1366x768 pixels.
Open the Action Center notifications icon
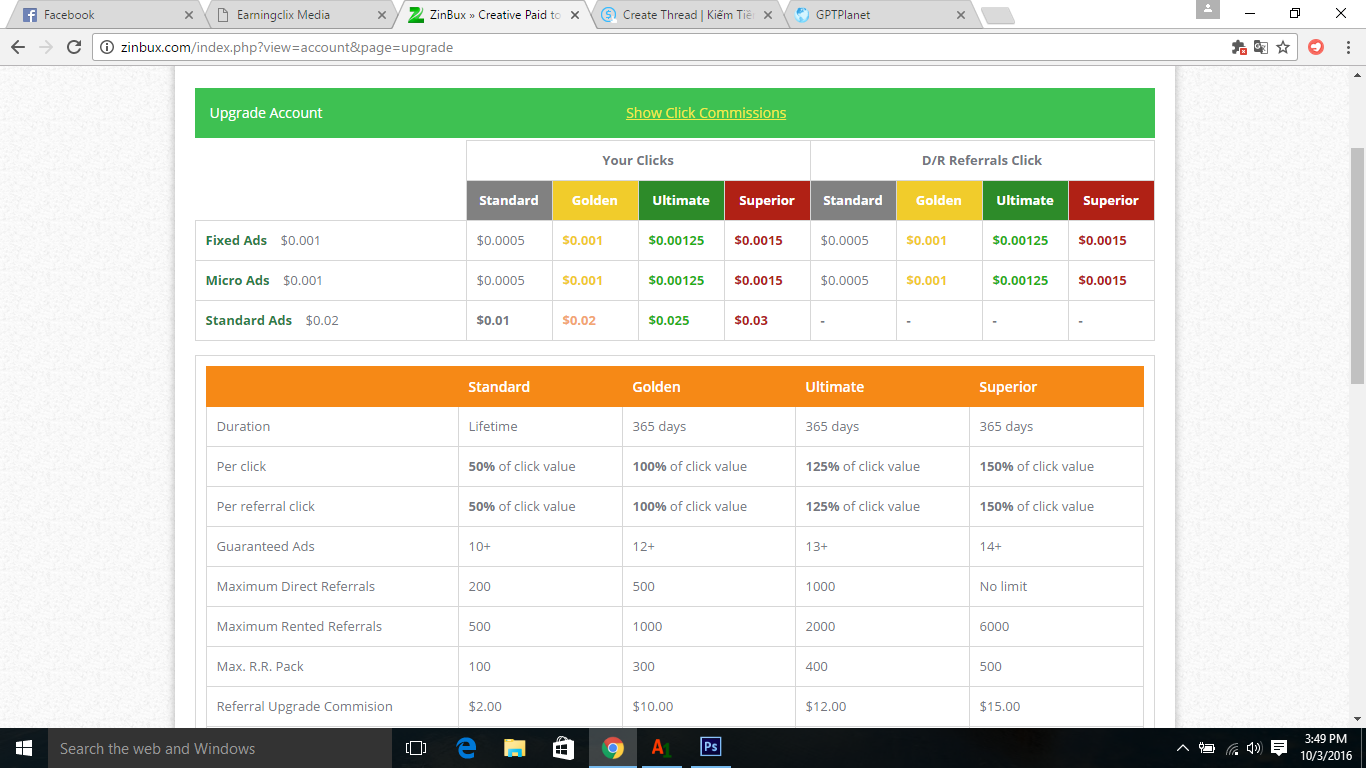tap(1279, 748)
